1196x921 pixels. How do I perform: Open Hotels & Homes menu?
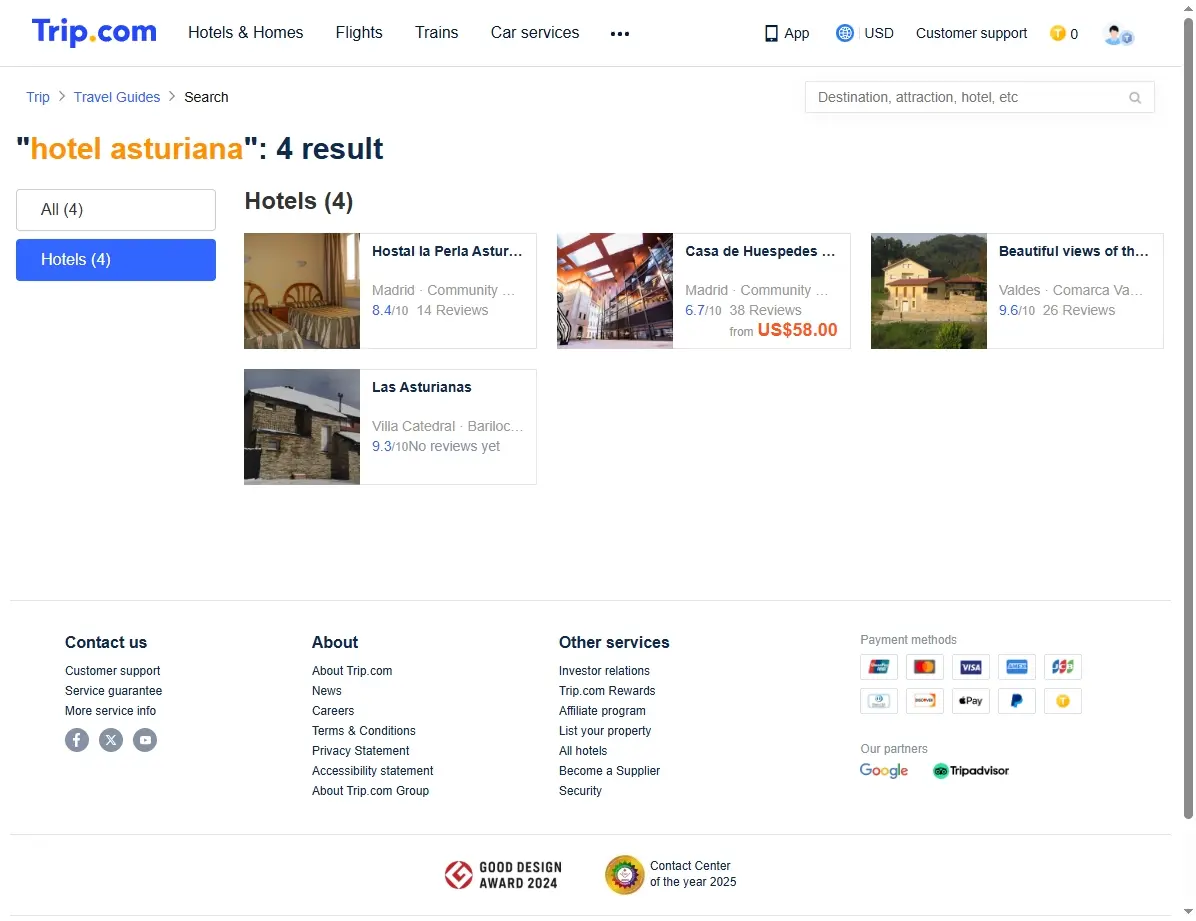[x=246, y=33]
